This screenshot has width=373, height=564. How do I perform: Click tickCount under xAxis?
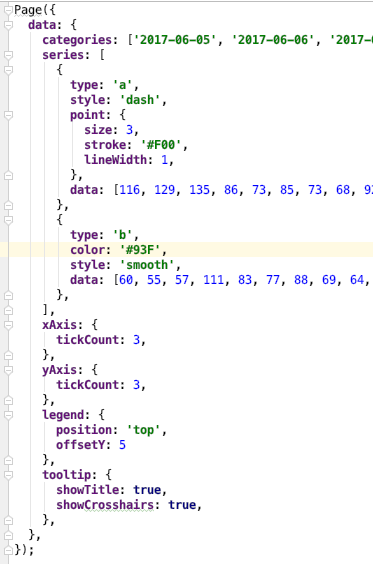[x=87, y=340]
